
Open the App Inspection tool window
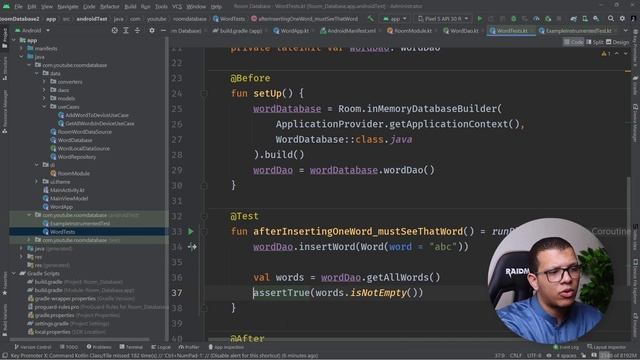click(226, 347)
